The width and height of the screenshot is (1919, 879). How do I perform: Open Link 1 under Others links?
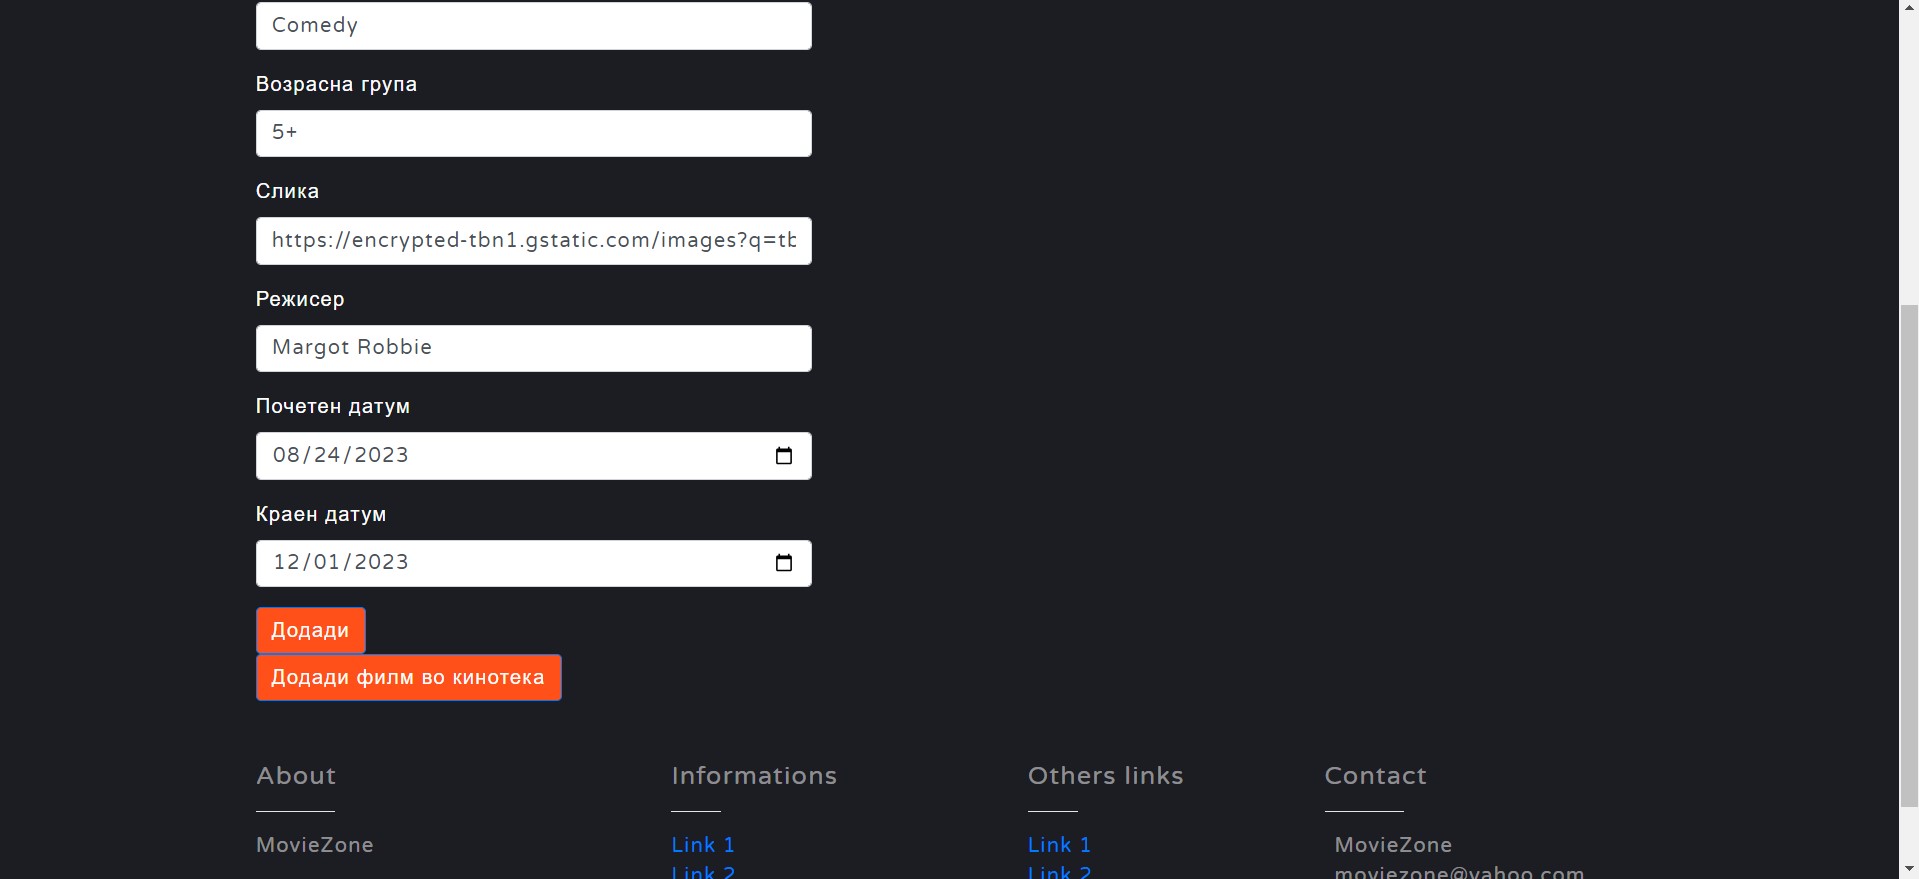[x=1059, y=845]
